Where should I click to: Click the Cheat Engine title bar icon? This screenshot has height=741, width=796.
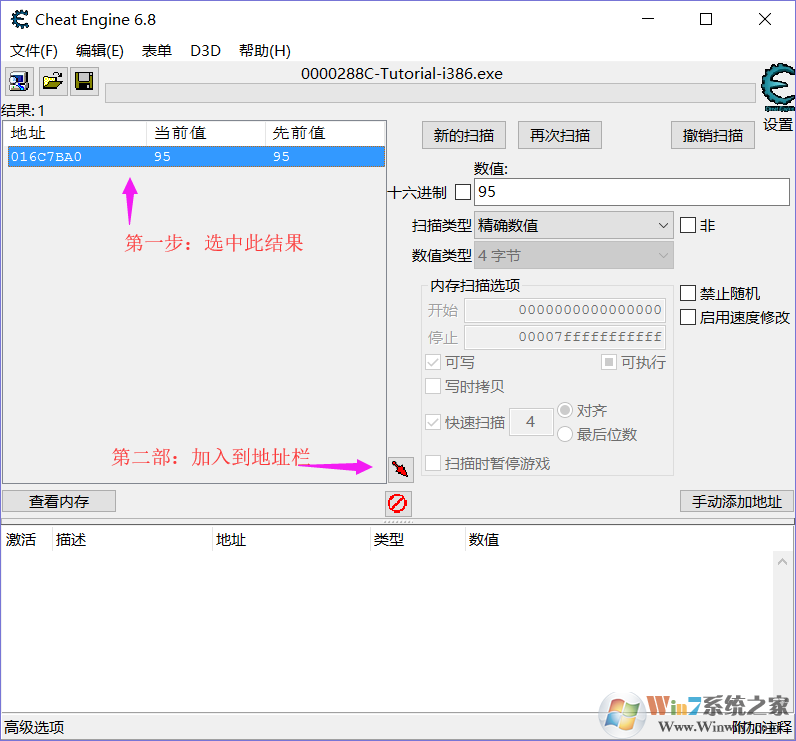[x=20, y=20]
